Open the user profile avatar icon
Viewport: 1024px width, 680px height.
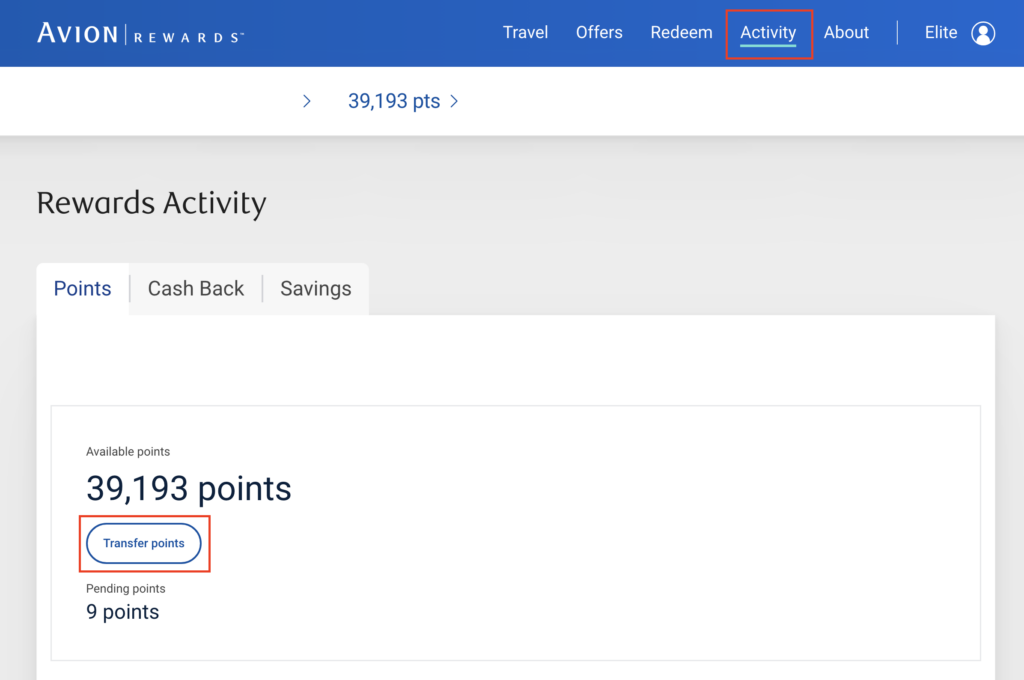coord(983,33)
